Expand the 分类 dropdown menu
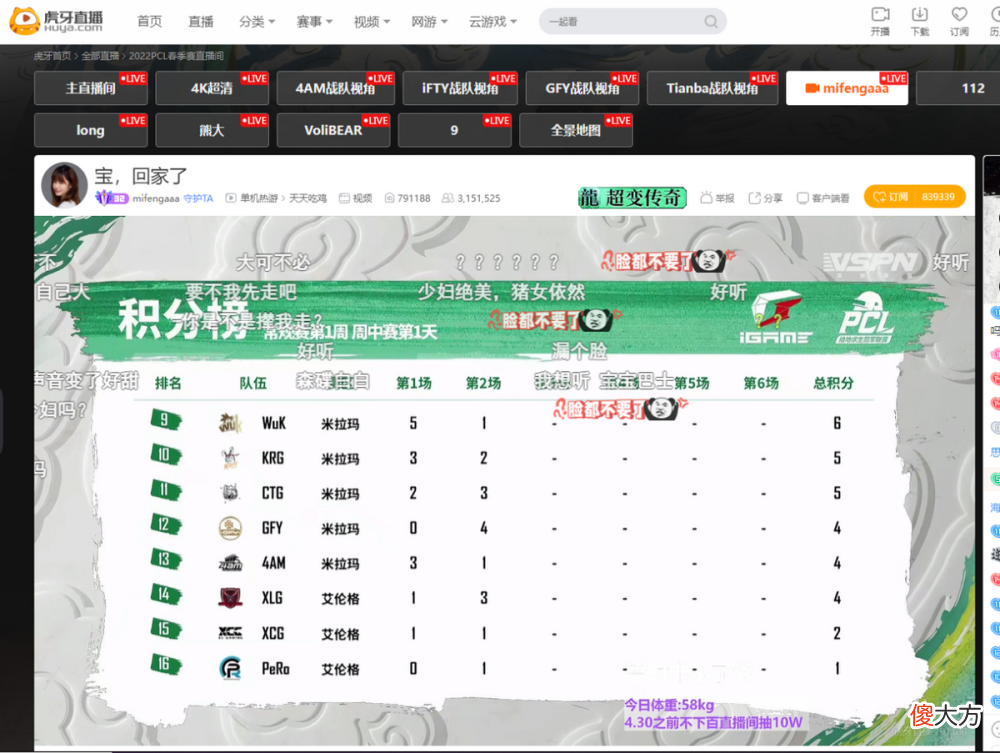The image size is (1000, 753). 257,22
